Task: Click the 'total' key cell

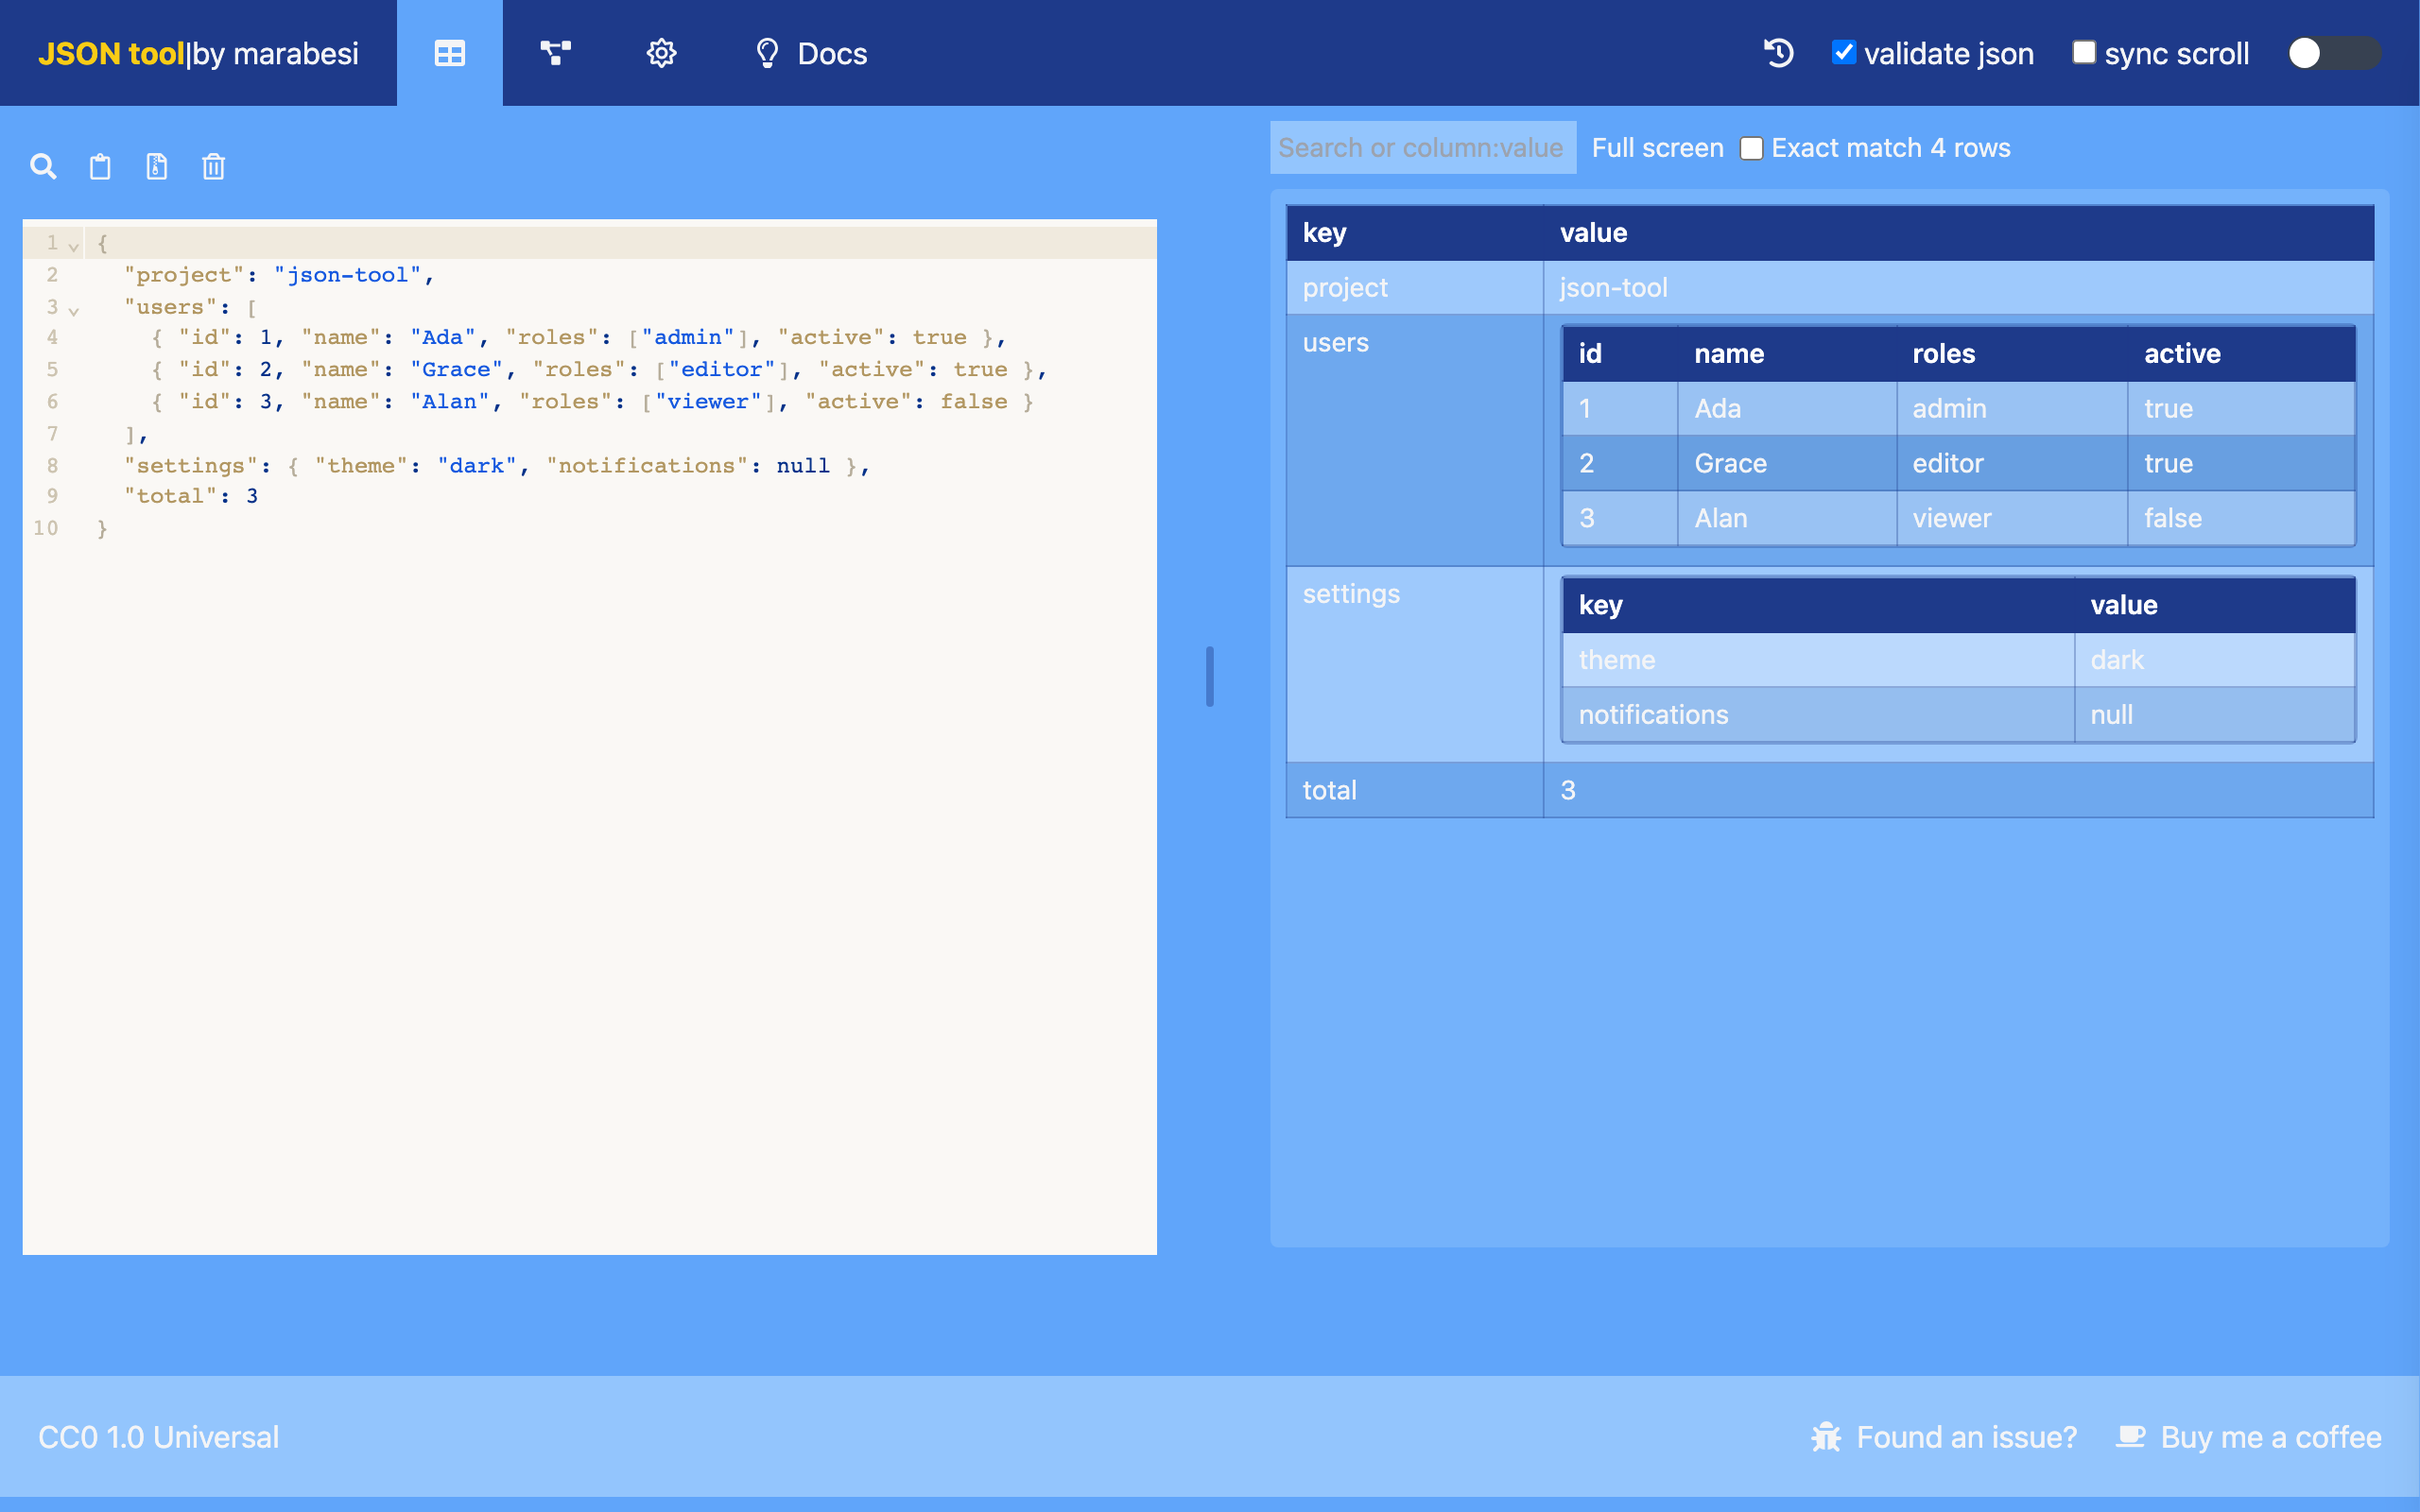Action: click(x=1414, y=790)
